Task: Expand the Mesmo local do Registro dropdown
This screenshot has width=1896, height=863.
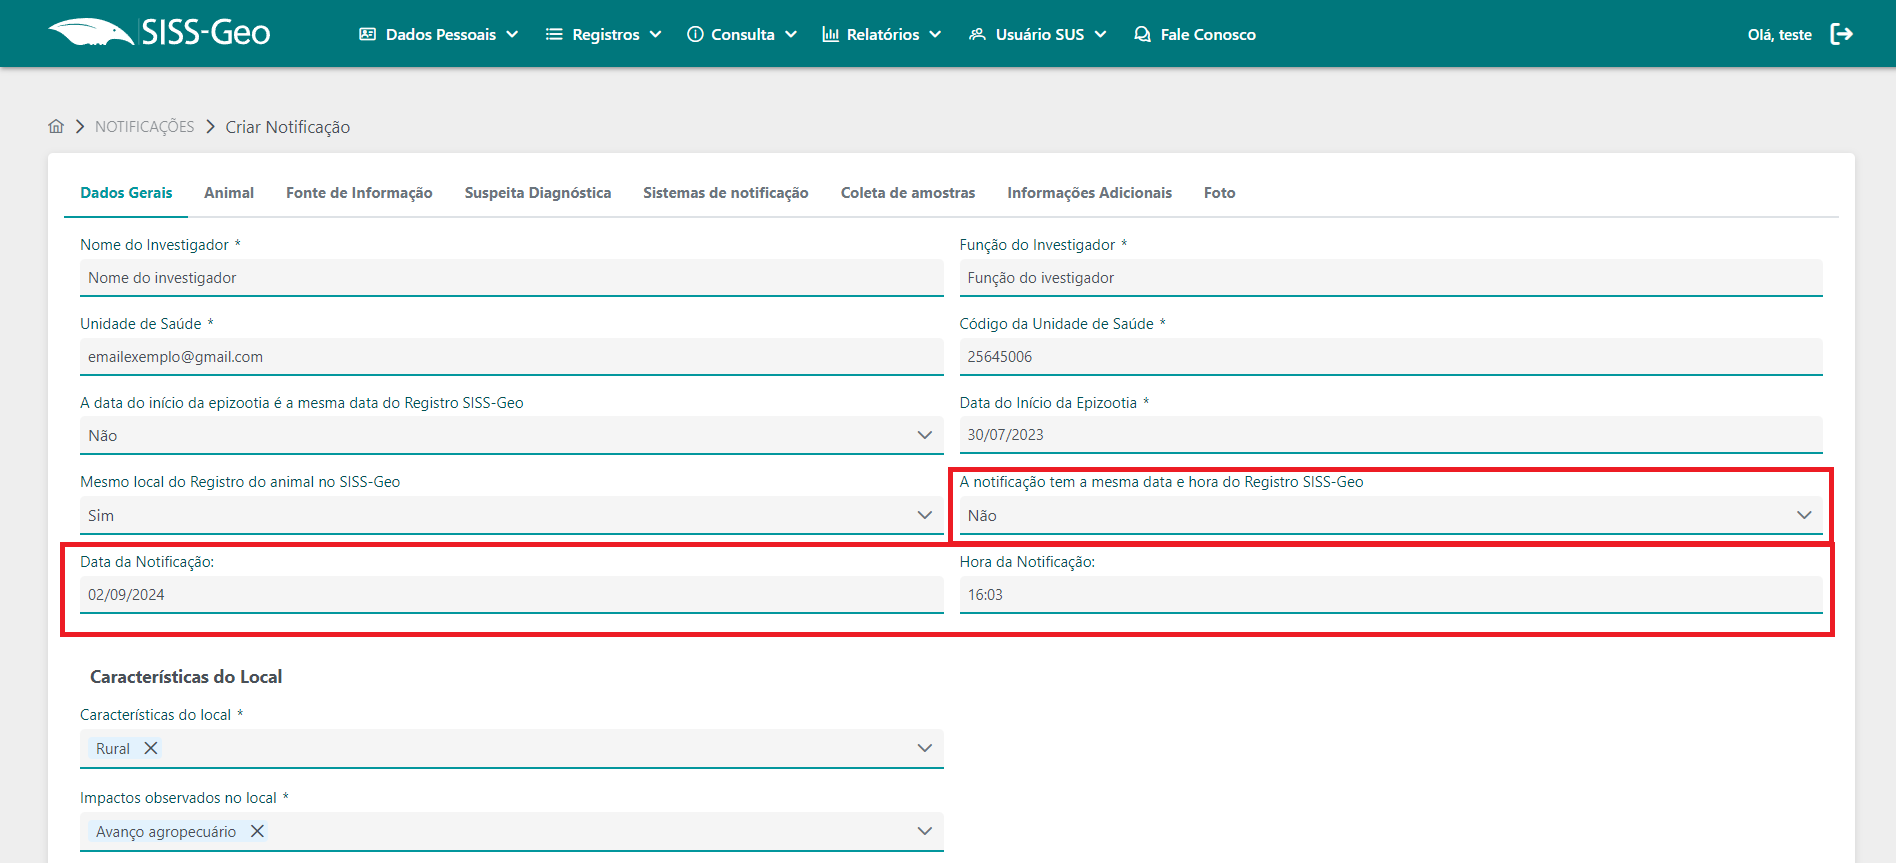Action: point(510,515)
